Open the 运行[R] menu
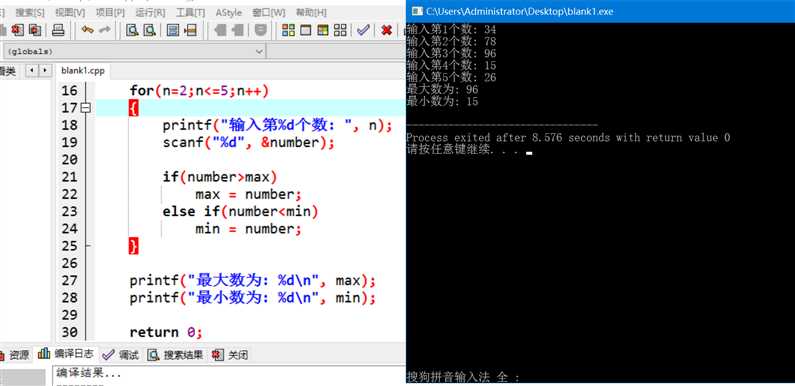This screenshot has height=386, width=795. click(150, 12)
